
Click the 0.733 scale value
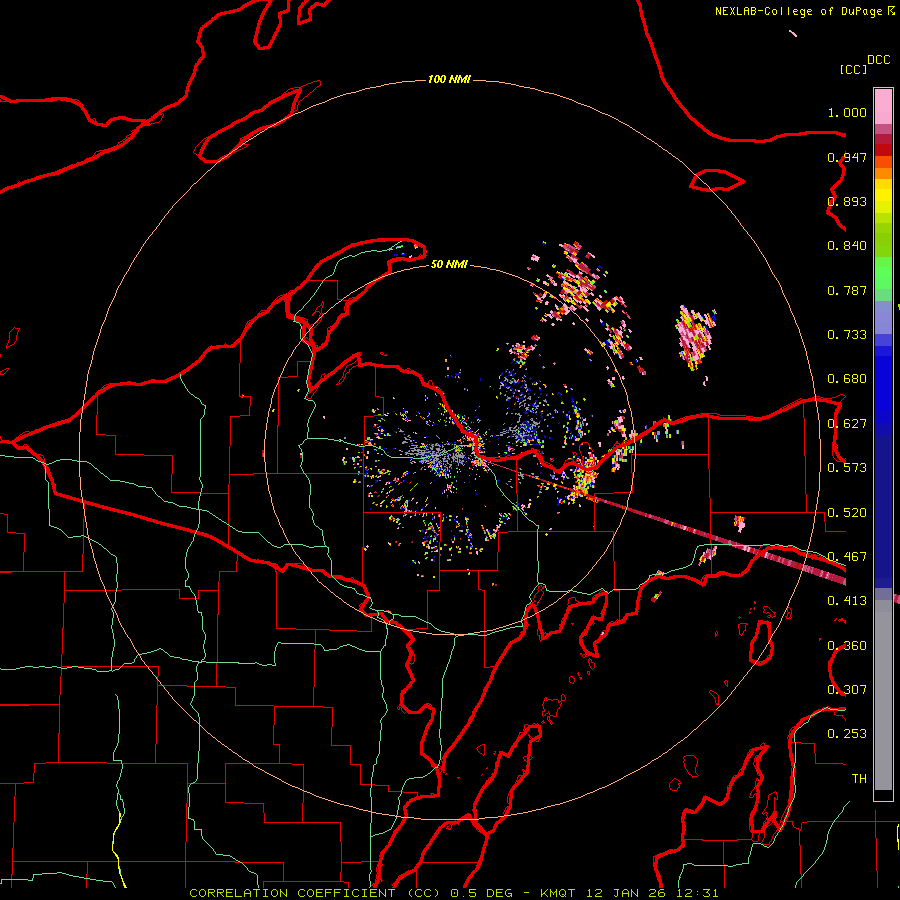847,335
